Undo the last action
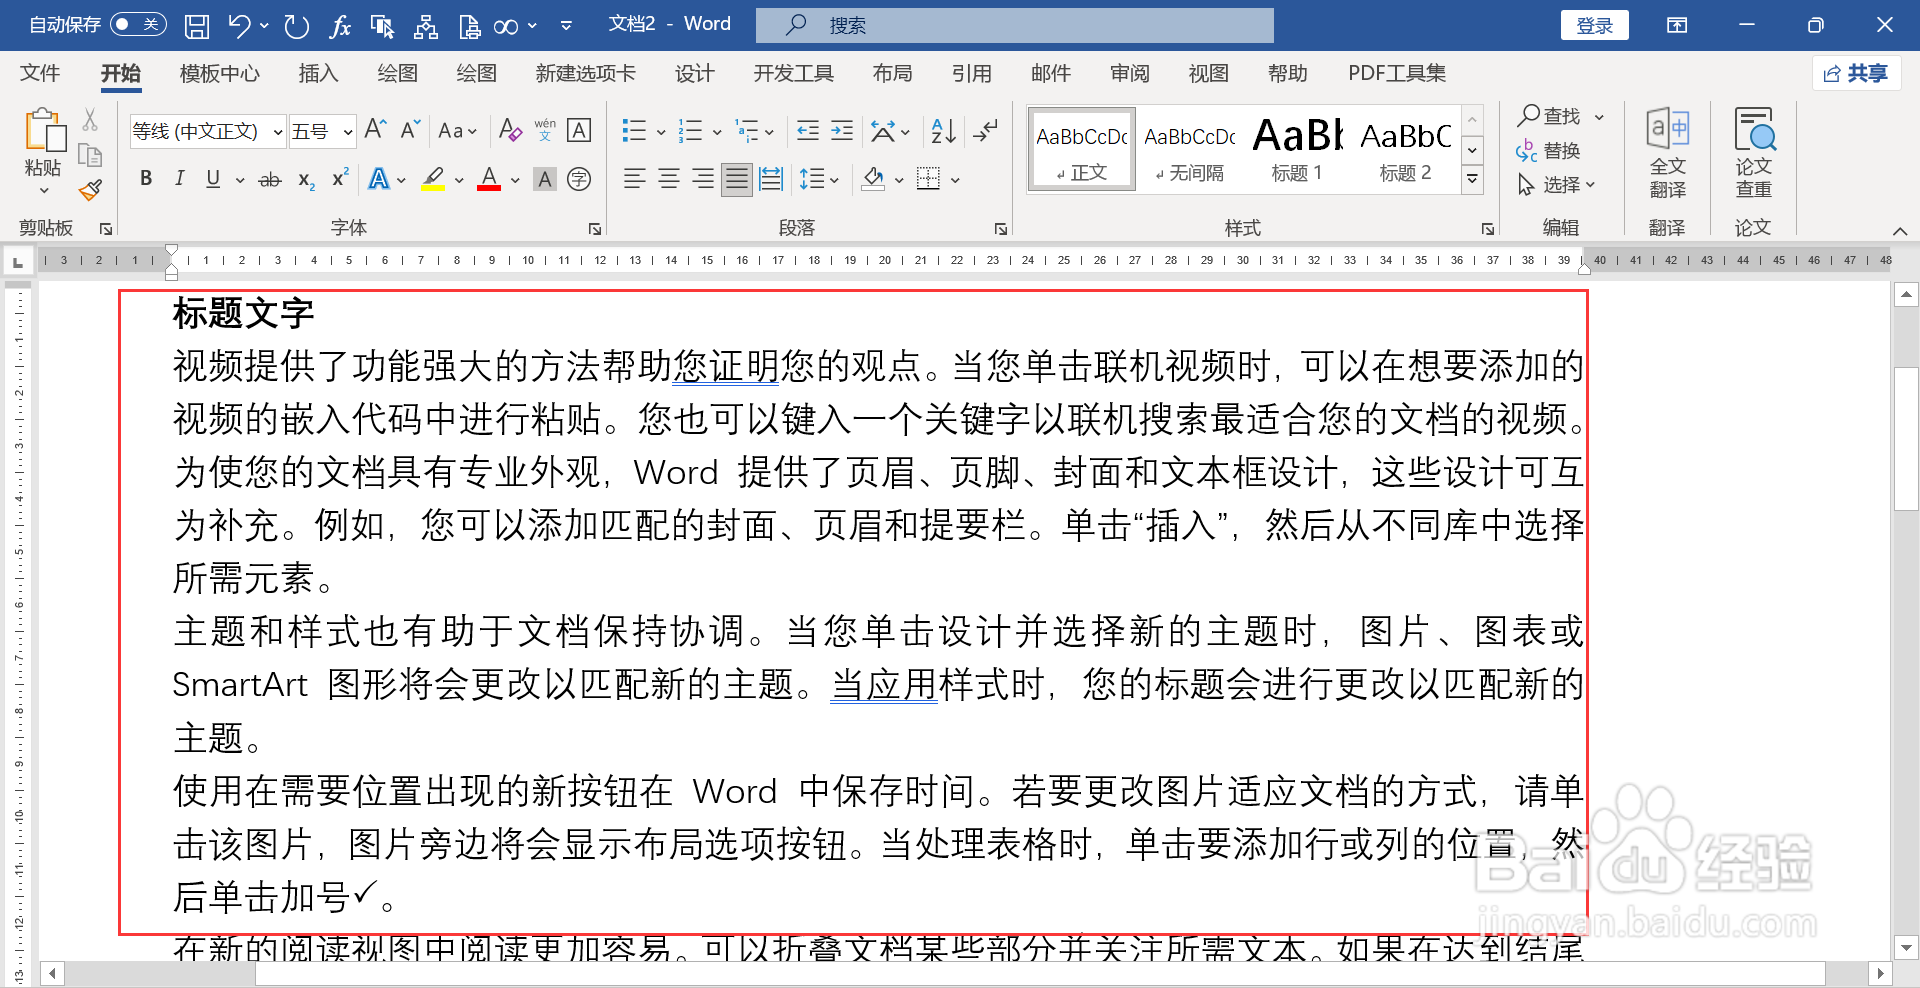This screenshot has height=988, width=1920. (238, 25)
